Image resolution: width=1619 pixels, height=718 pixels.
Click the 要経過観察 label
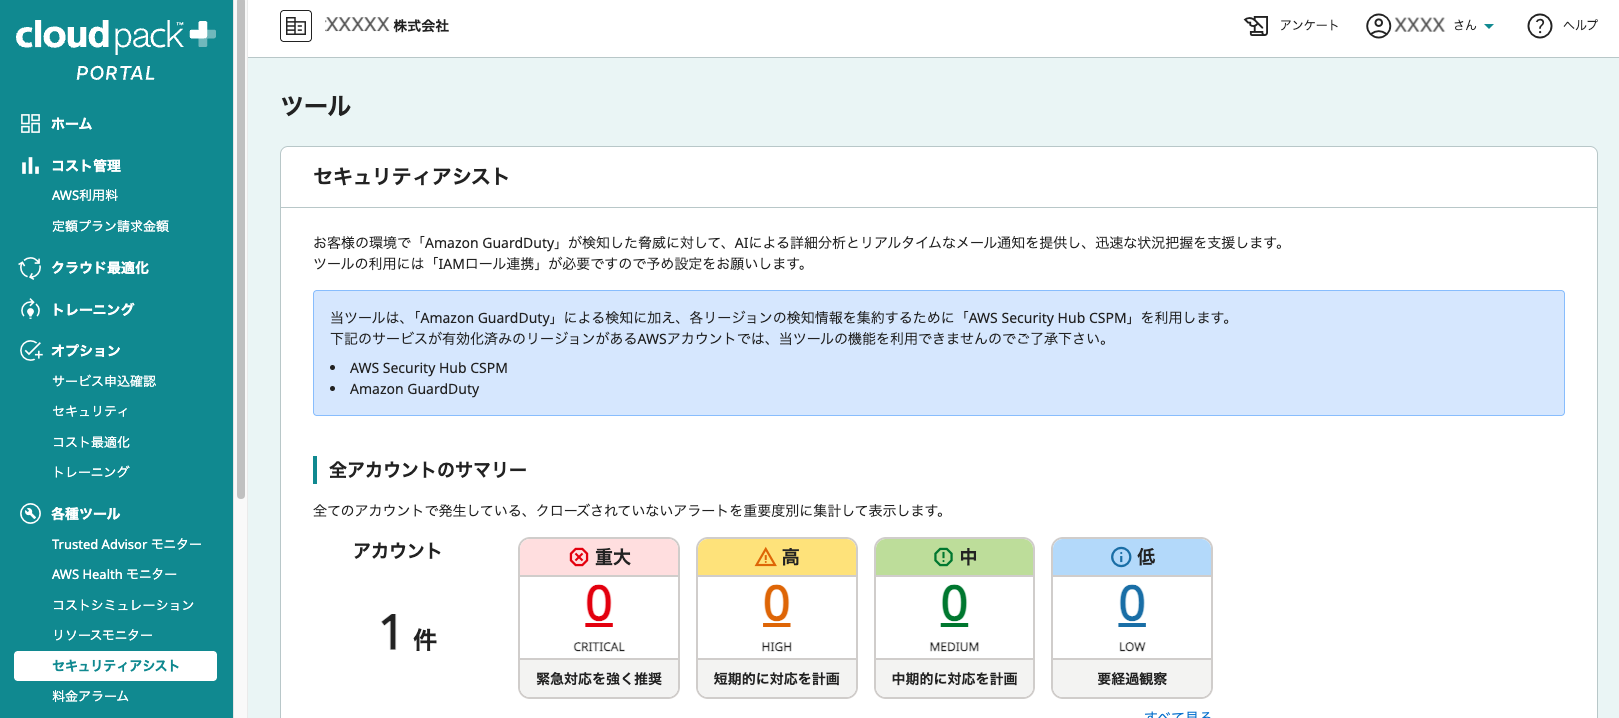coord(1132,679)
